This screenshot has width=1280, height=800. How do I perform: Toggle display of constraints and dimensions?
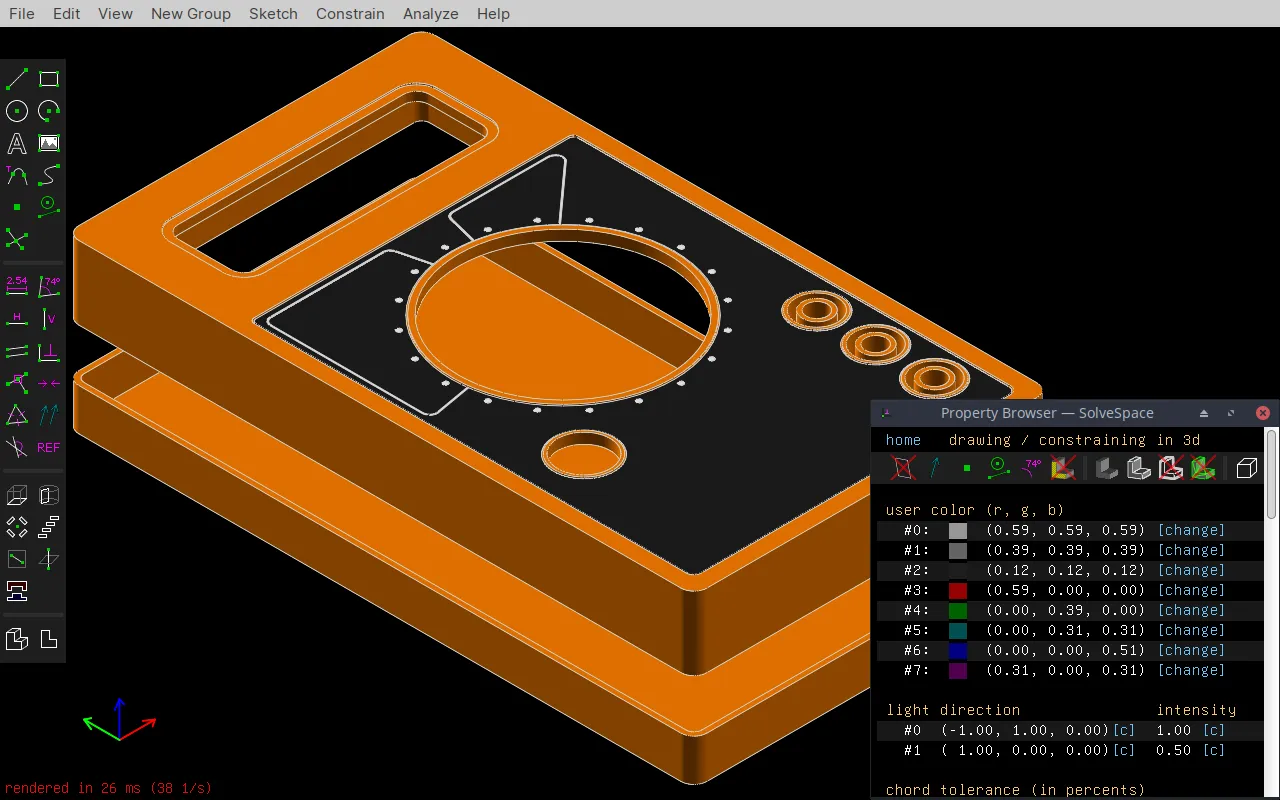[x=1031, y=467]
